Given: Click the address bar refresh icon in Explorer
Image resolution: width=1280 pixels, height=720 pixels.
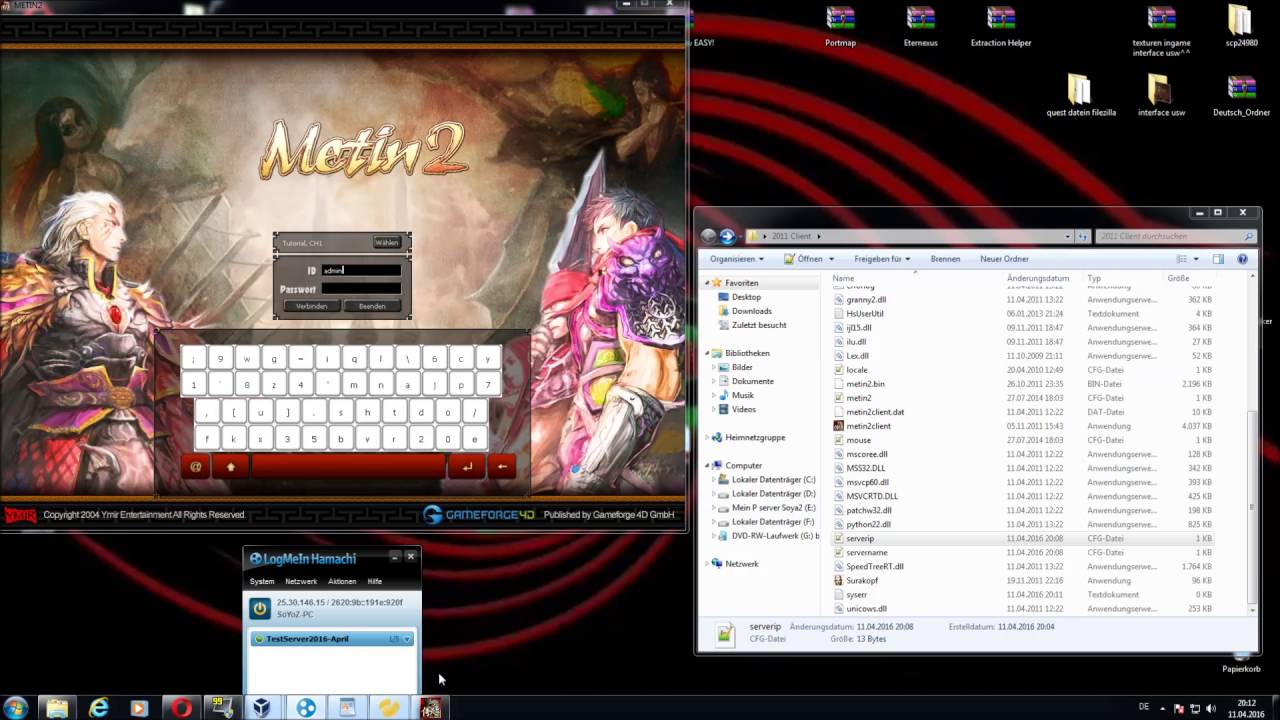Looking at the screenshot, I should pos(1082,237).
